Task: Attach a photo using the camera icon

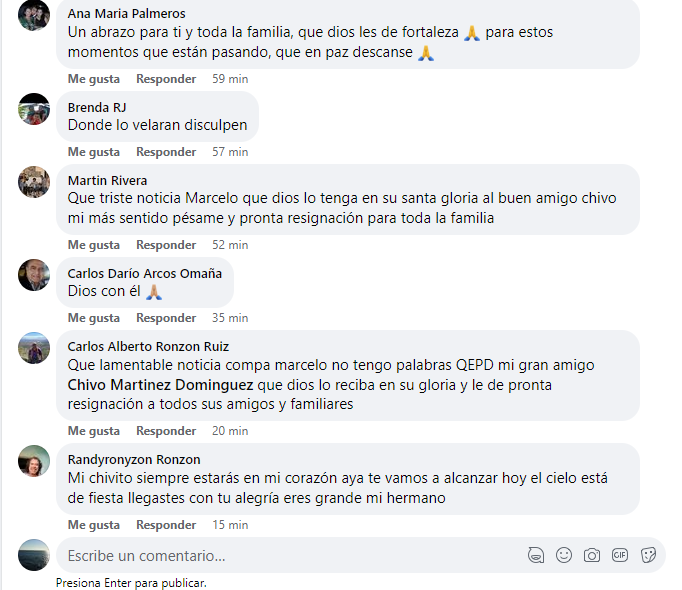Action: click(592, 555)
